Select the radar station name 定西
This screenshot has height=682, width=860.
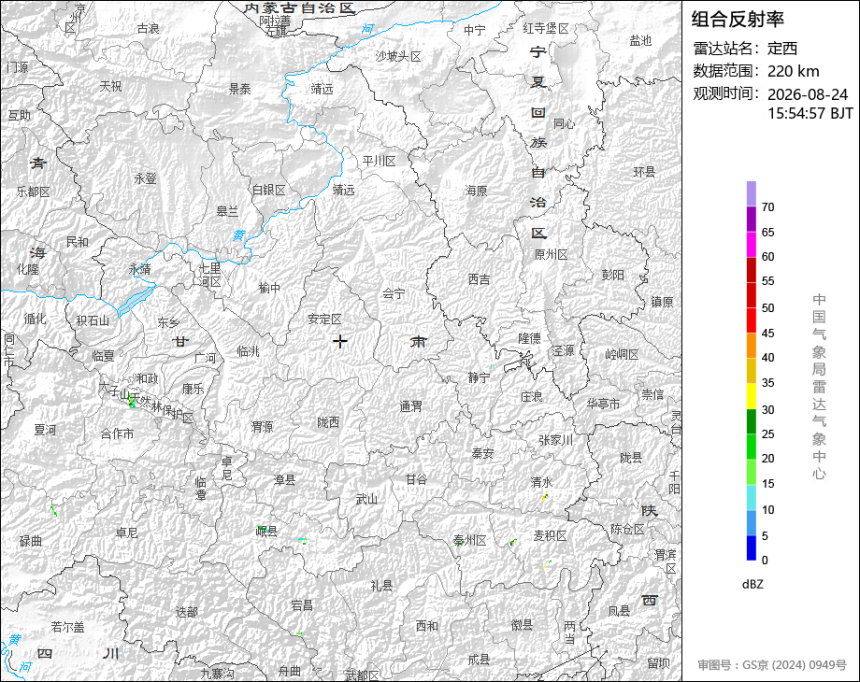point(782,48)
